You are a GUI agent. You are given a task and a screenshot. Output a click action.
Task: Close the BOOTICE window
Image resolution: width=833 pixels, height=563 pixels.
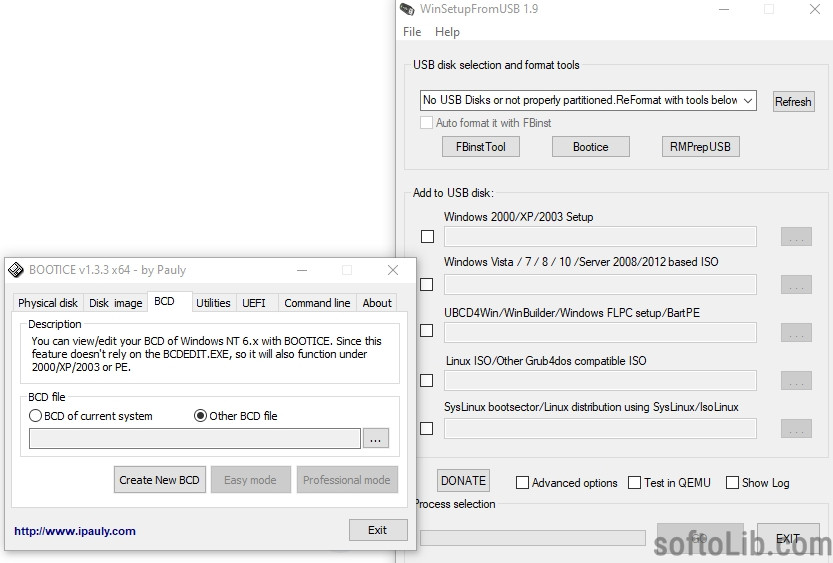point(393,270)
